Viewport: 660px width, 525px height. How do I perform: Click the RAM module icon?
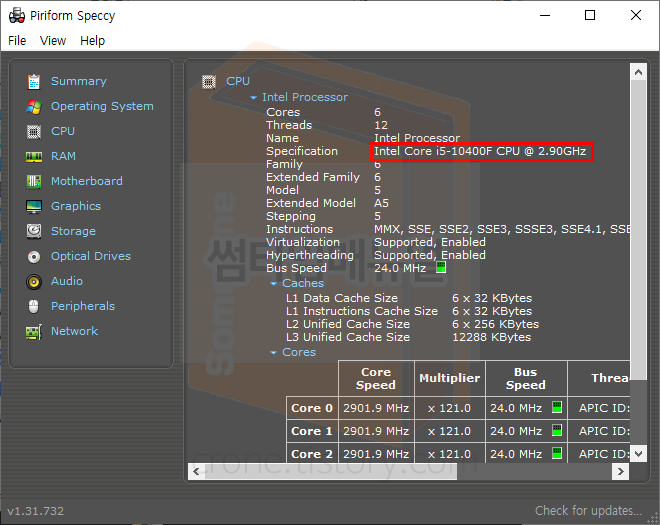click(x=34, y=157)
